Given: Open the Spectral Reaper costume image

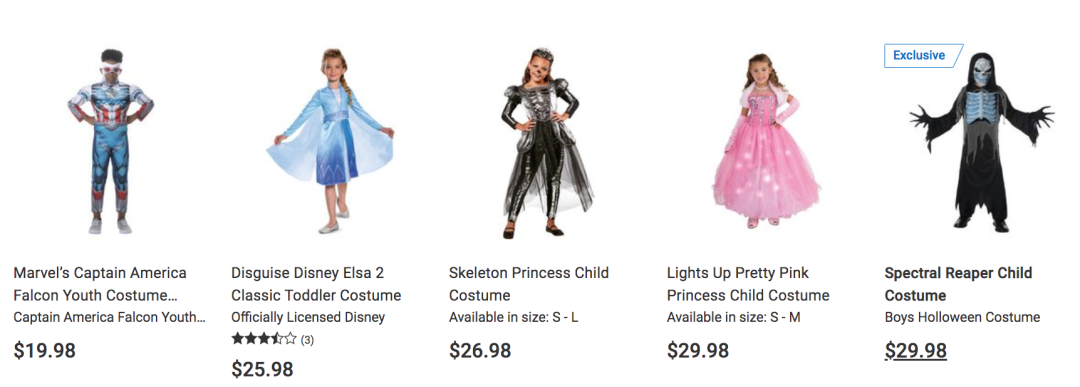Looking at the screenshot, I should [x=982, y=141].
